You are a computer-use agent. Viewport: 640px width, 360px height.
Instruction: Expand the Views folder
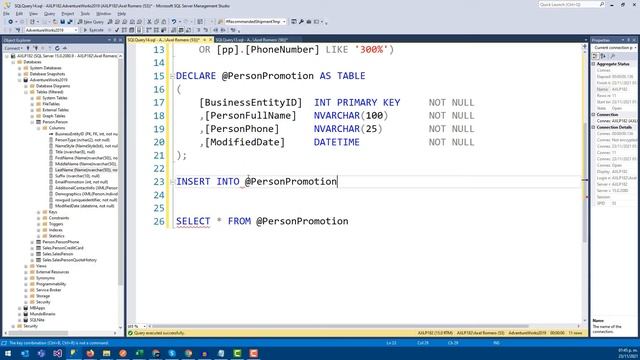click(x=26, y=266)
